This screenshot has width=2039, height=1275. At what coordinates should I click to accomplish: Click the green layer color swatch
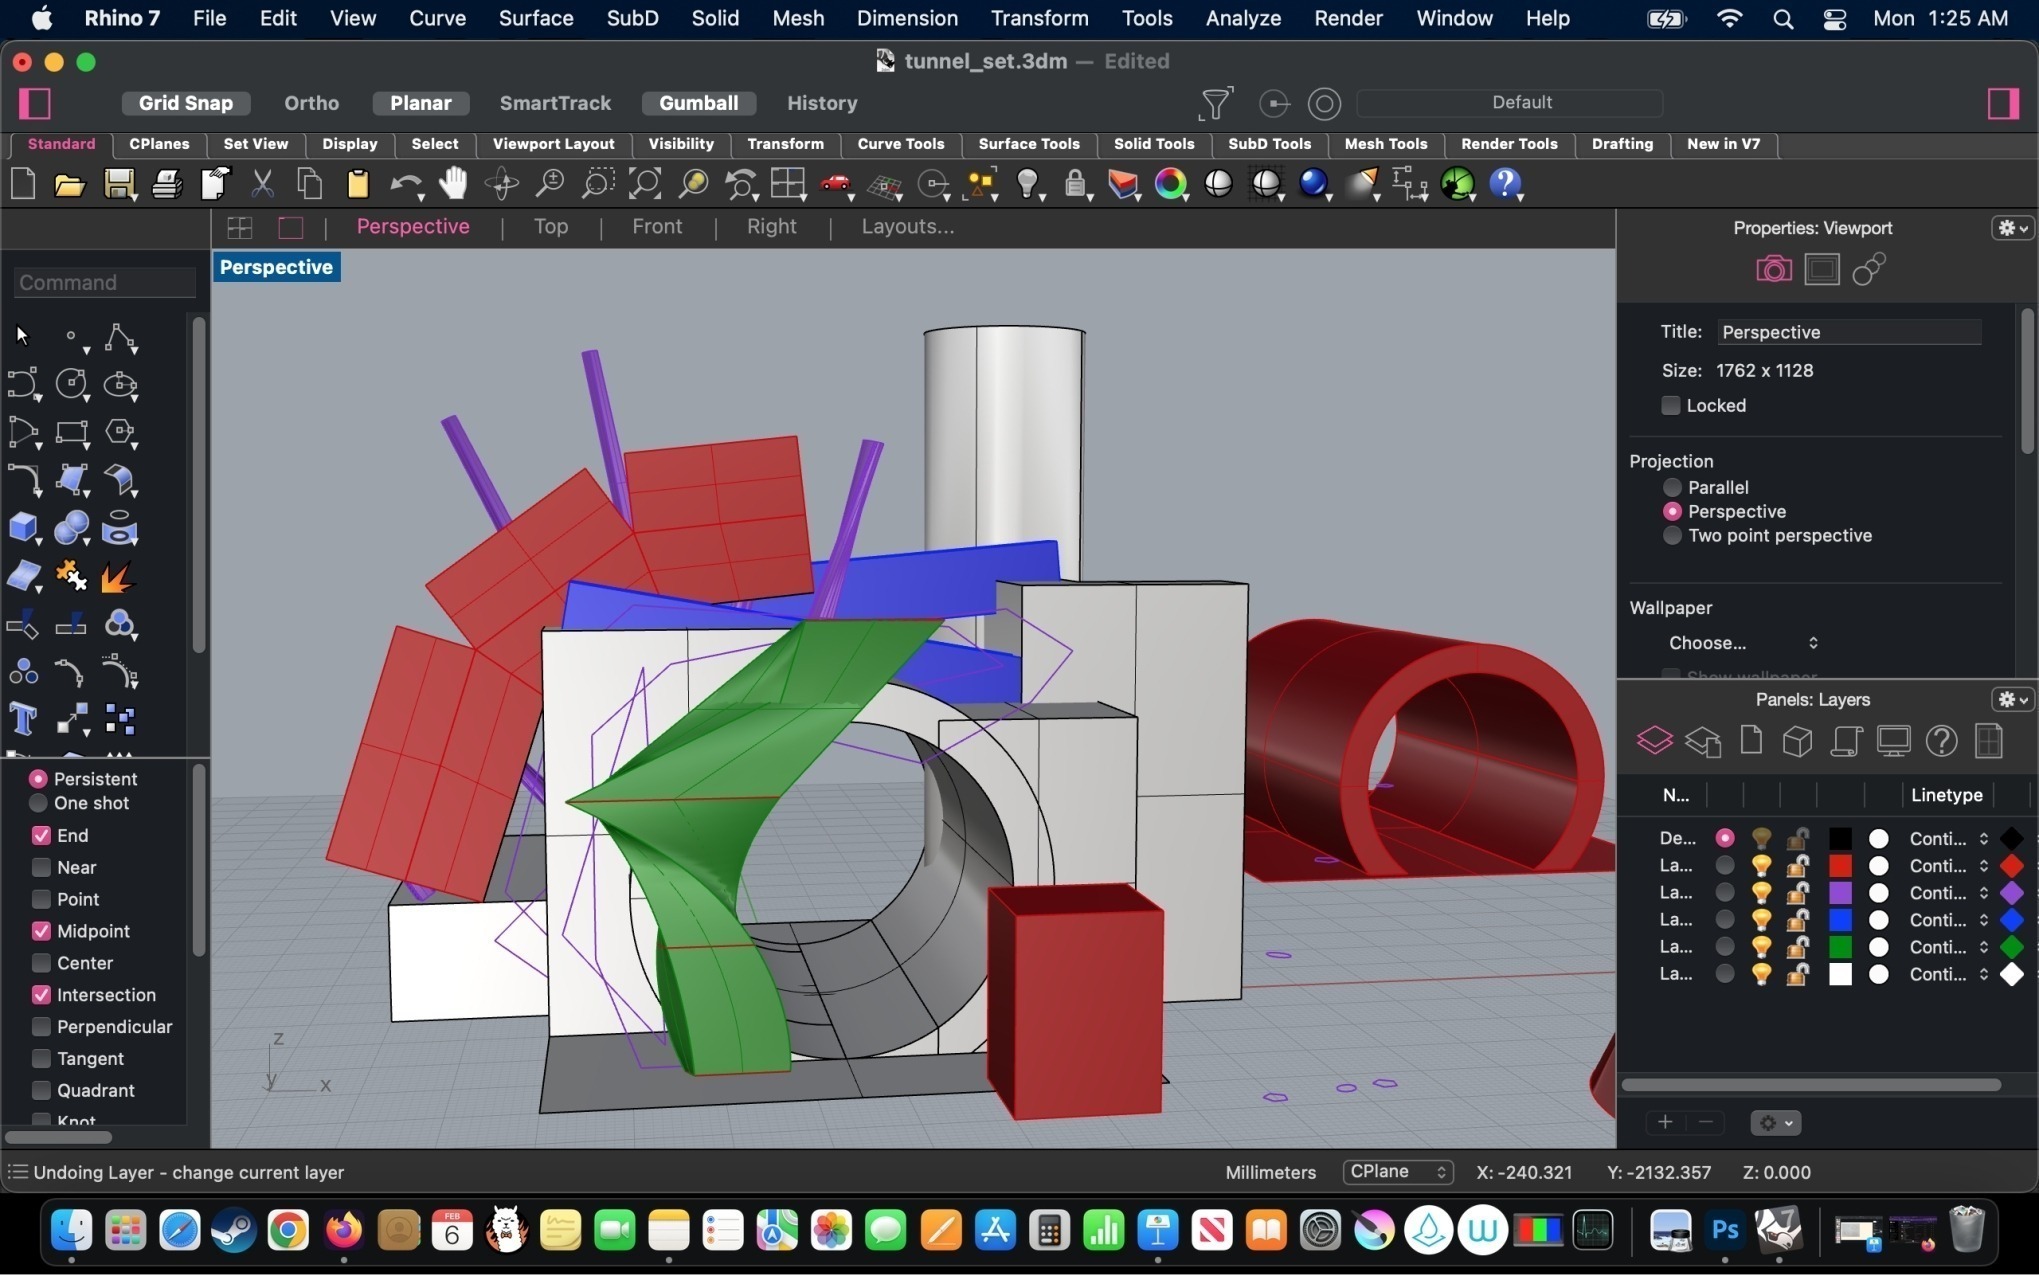tap(1840, 947)
